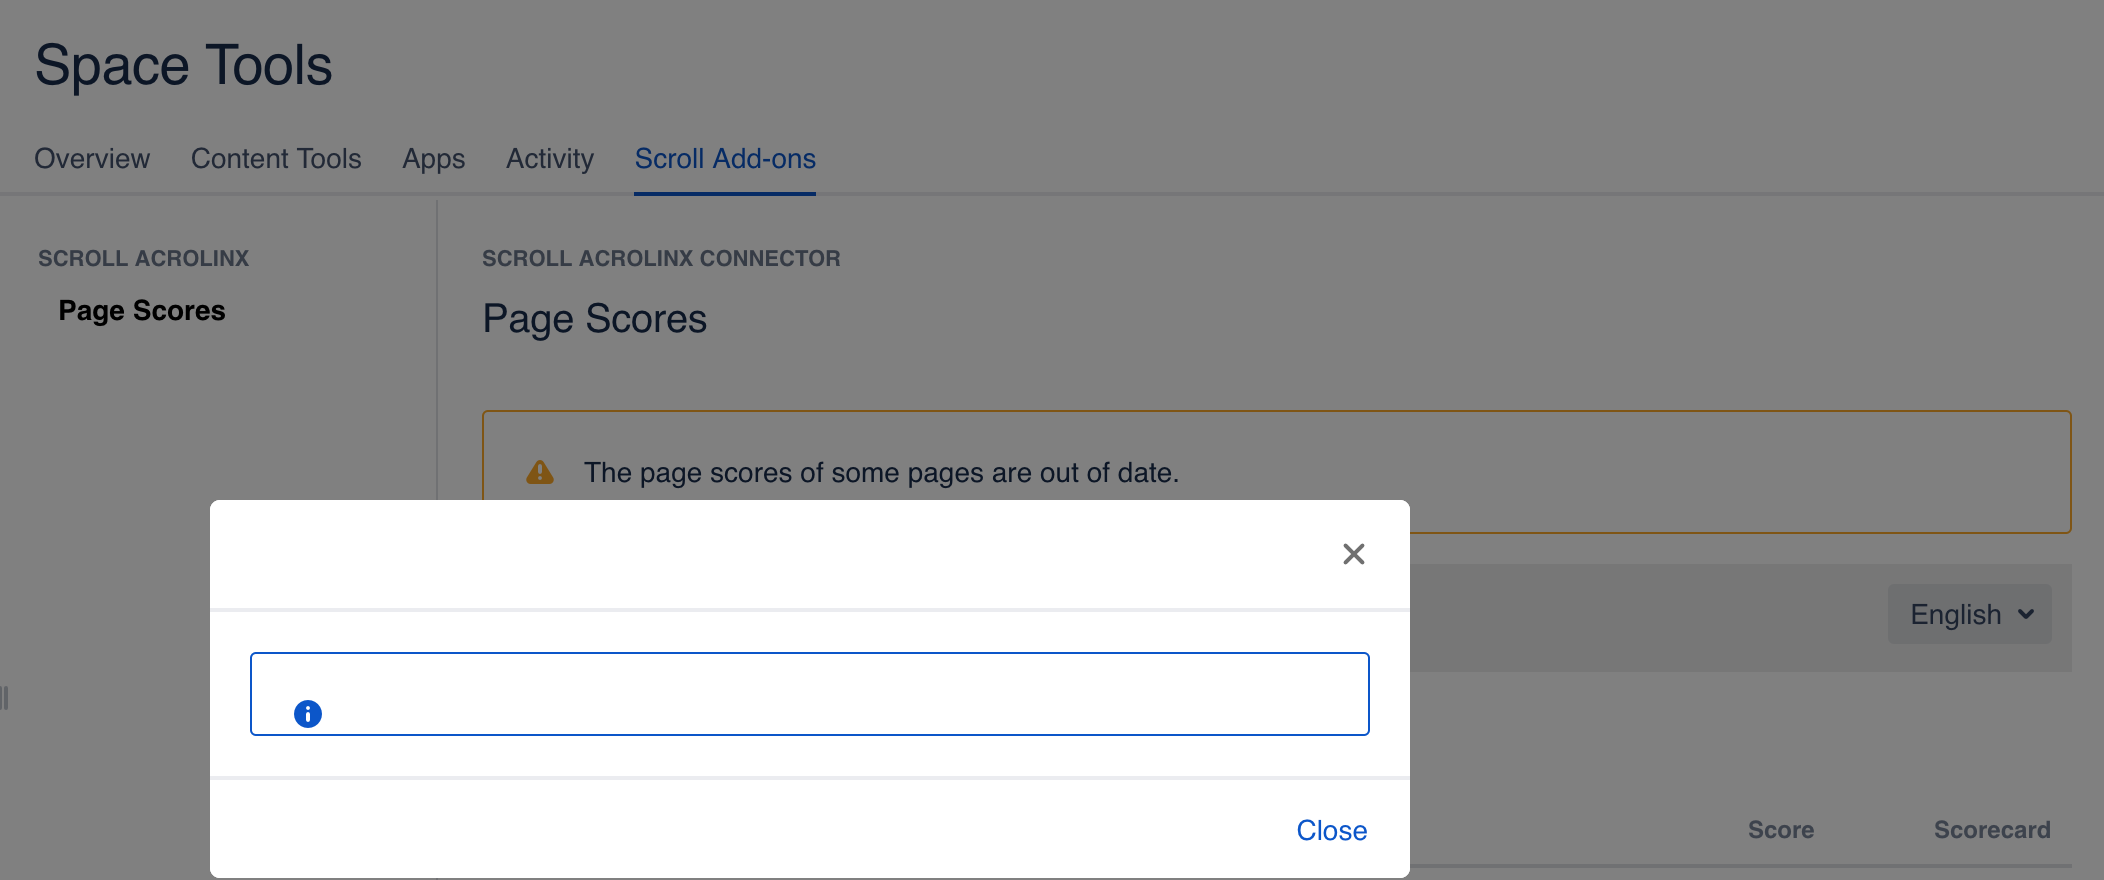Click the Scroll Acrolinx Connector label
The width and height of the screenshot is (2104, 880).
coord(661,259)
